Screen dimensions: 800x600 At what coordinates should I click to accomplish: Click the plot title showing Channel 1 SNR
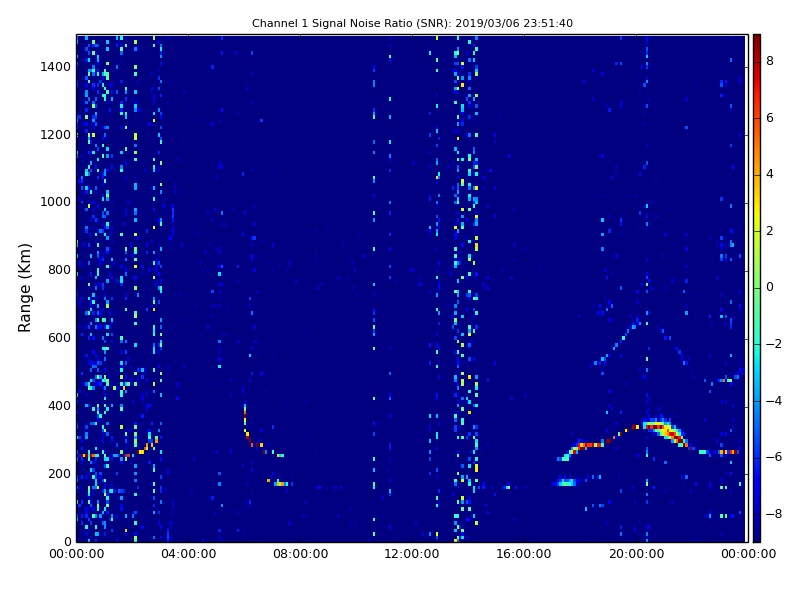coord(412,23)
